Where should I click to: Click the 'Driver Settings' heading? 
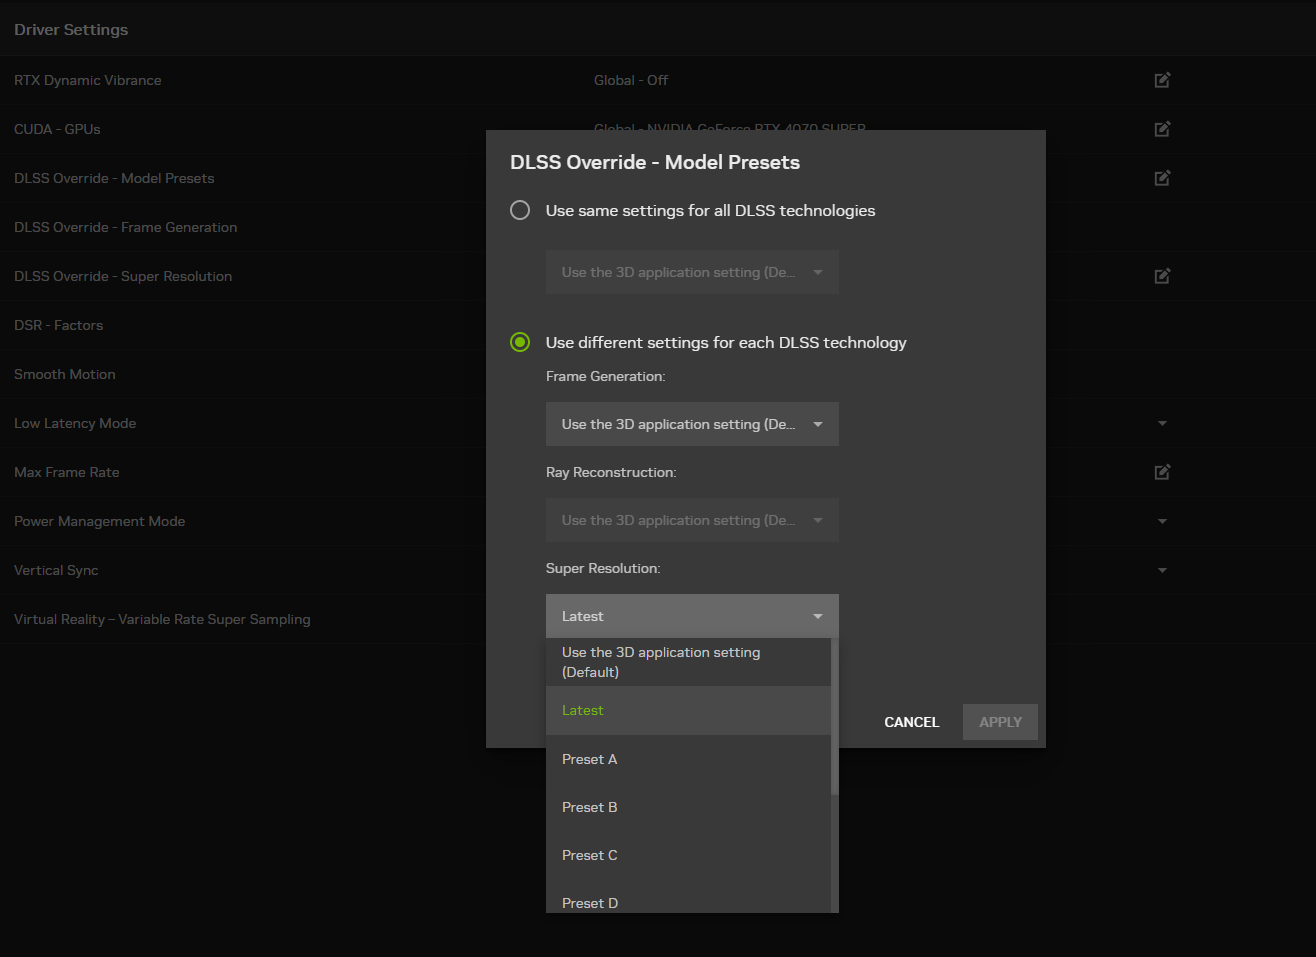click(71, 30)
